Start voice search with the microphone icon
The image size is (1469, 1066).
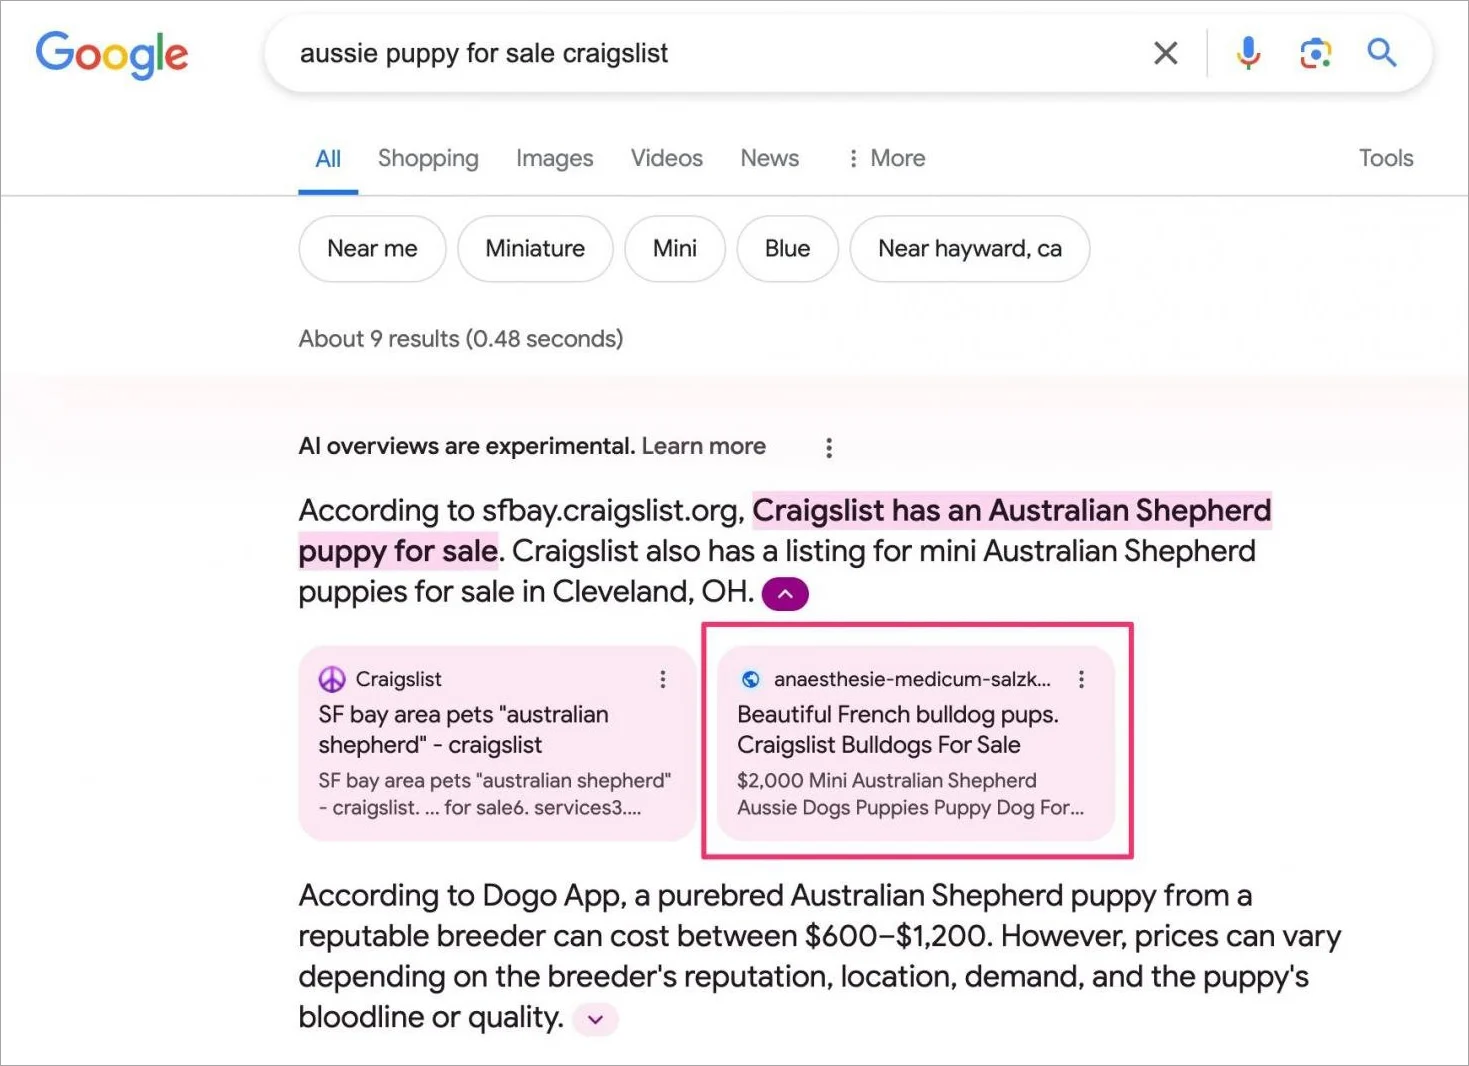click(1247, 53)
